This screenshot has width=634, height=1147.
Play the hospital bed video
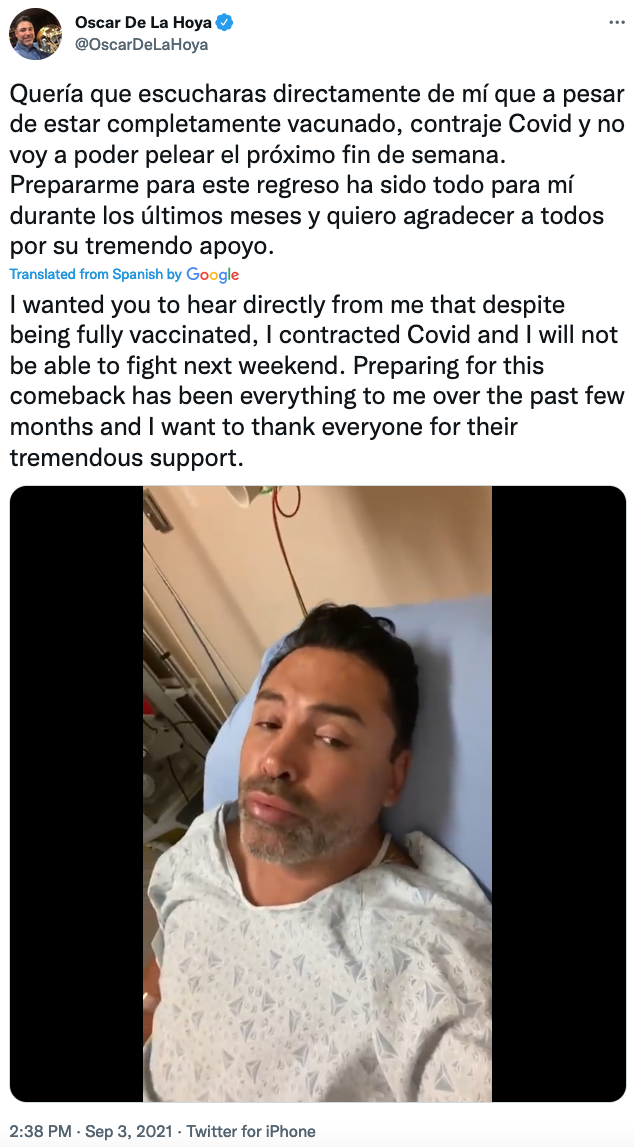click(x=317, y=794)
